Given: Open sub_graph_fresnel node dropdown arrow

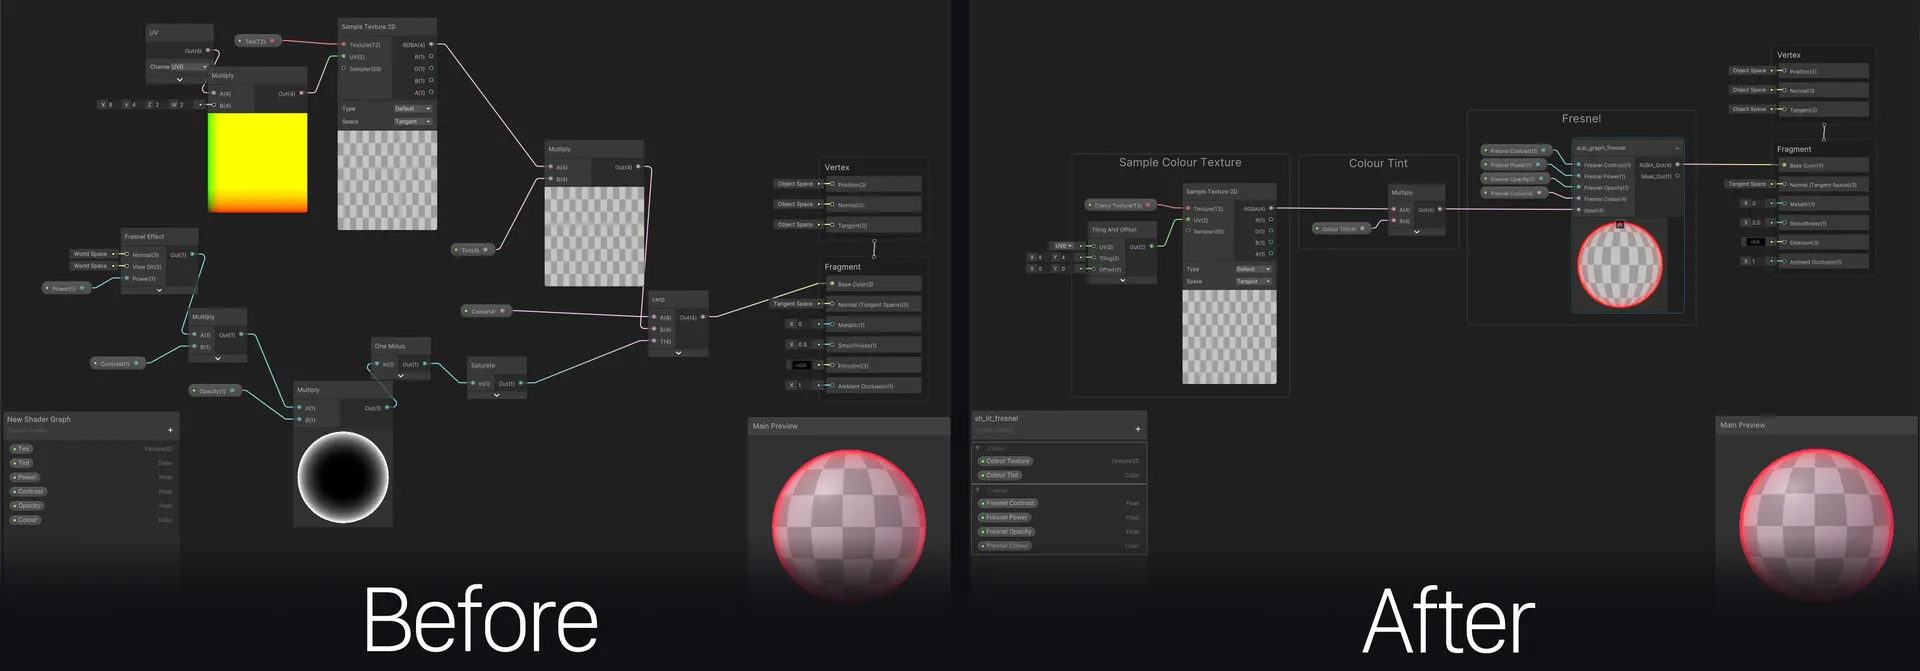Looking at the screenshot, I should [x=1677, y=148].
